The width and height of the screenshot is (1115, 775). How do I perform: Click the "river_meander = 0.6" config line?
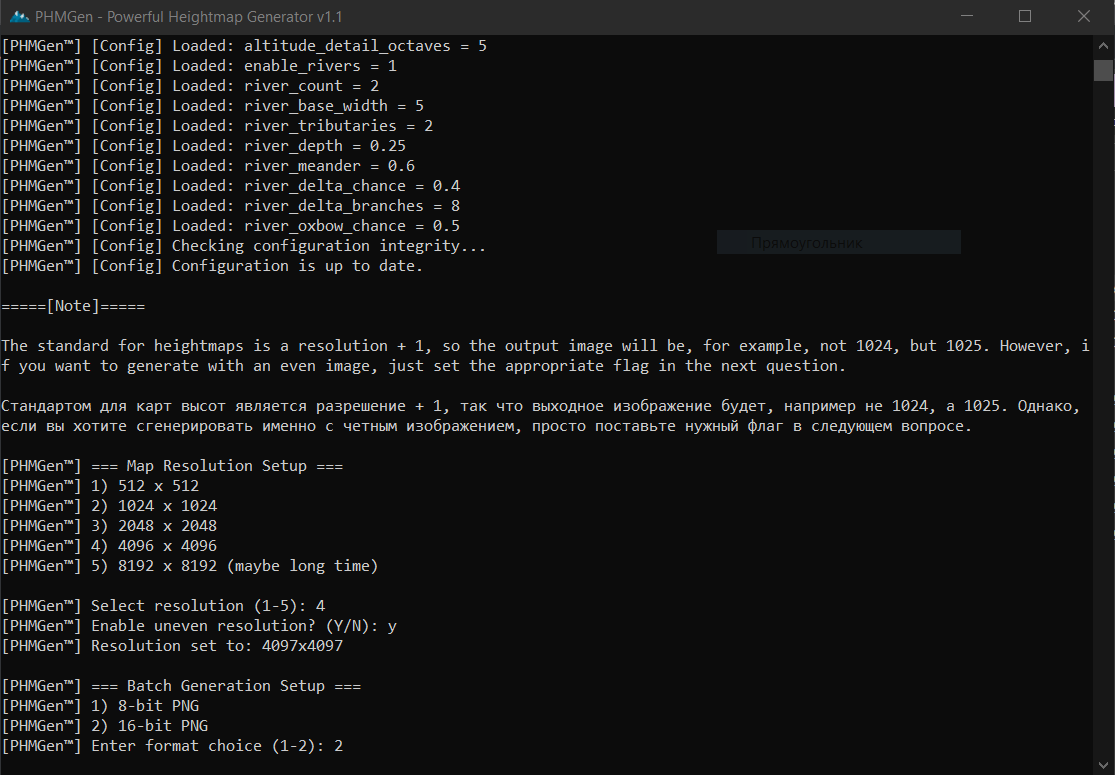[208, 166]
